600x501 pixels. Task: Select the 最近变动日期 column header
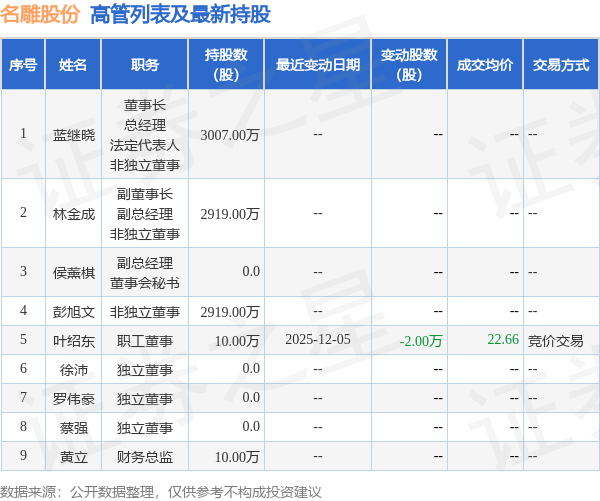click(x=318, y=64)
